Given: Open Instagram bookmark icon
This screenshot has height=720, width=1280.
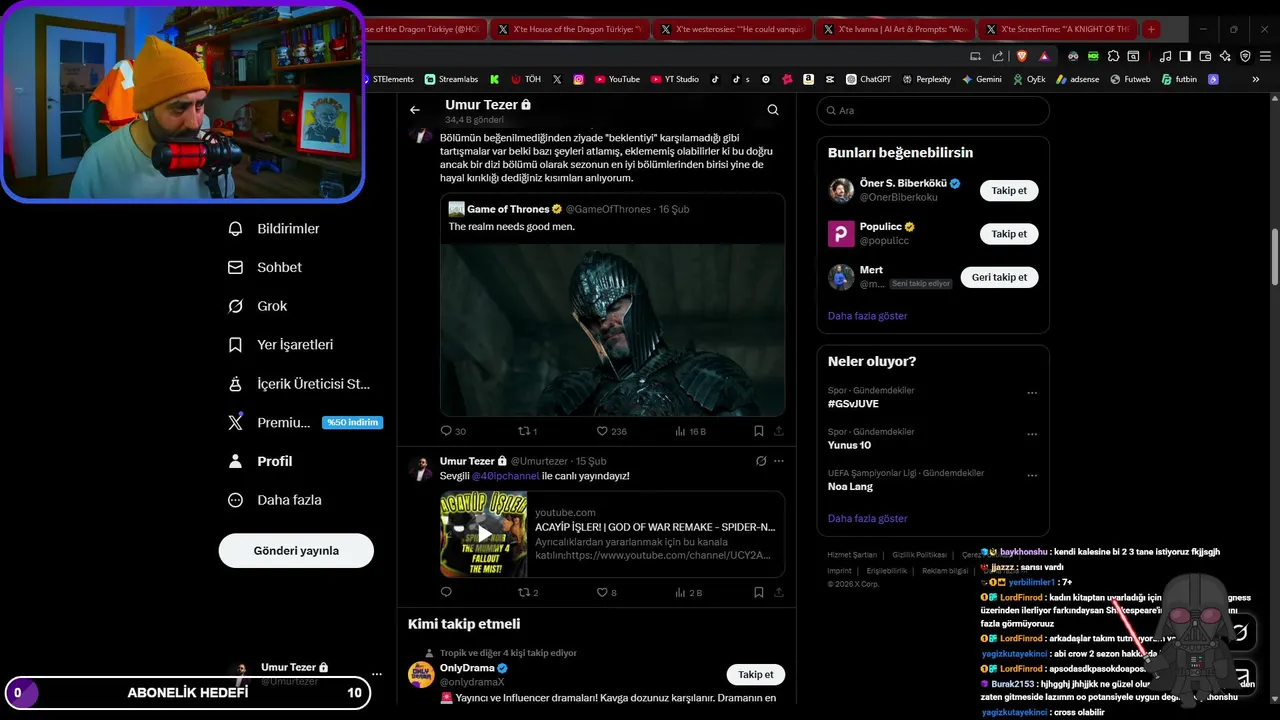Looking at the screenshot, I should [578, 79].
